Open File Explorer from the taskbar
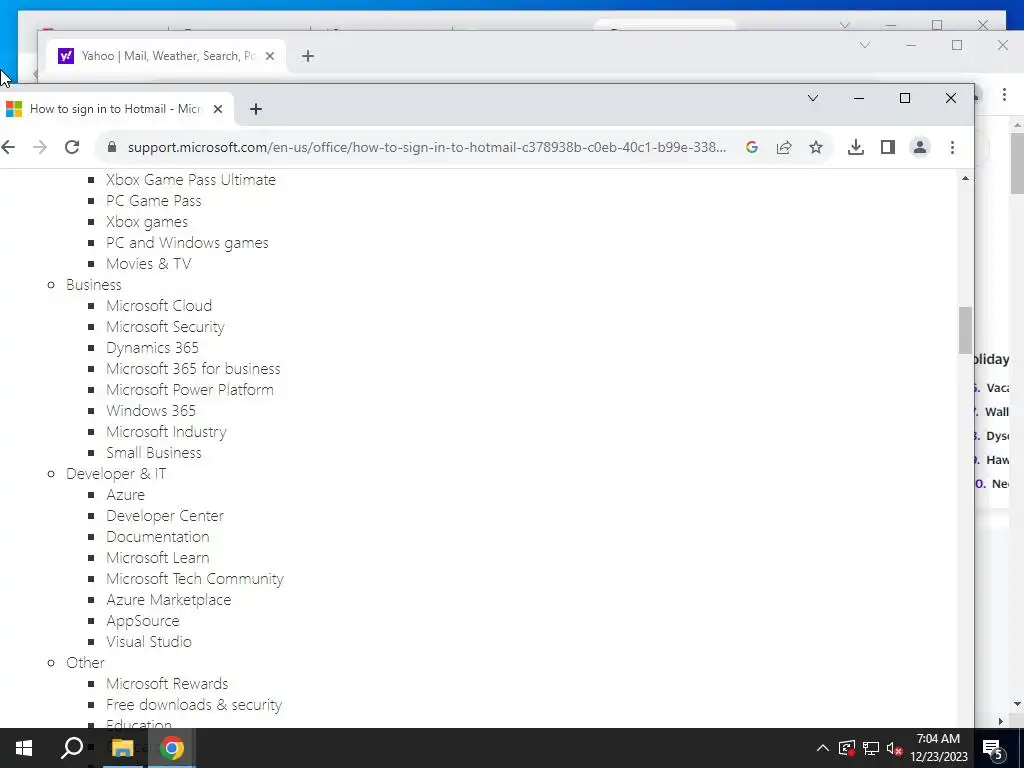Image resolution: width=1024 pixels, height=768 pixels. click(122, 748)
